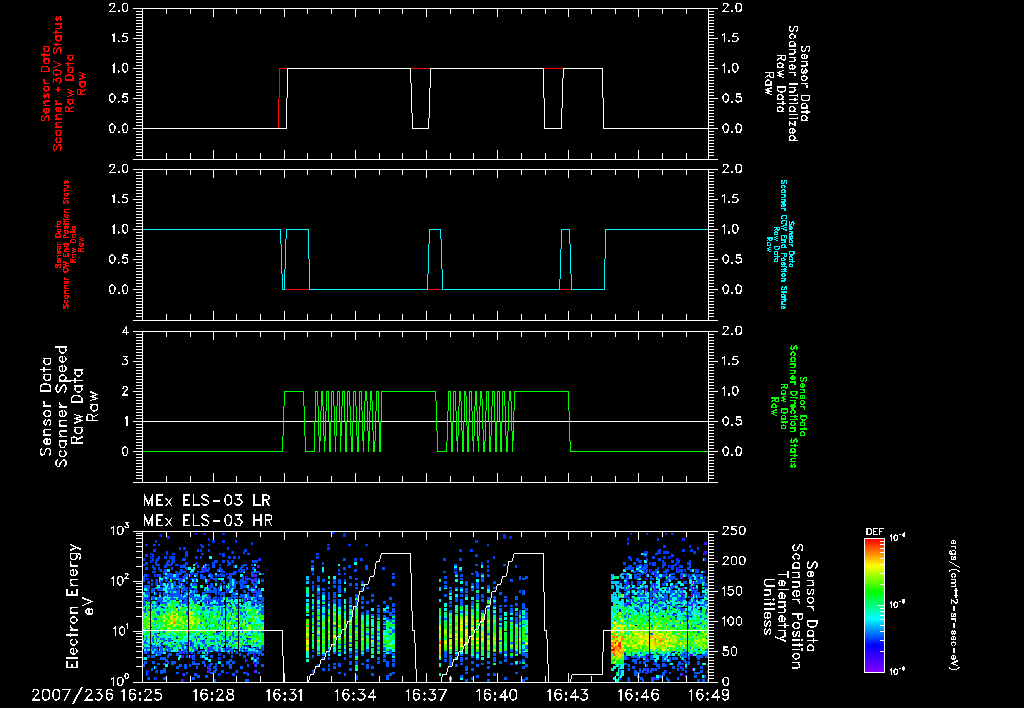Pick the 16:40 time axis label
The height and width of the screenshot is (708, 1024).
coord(497,696)
